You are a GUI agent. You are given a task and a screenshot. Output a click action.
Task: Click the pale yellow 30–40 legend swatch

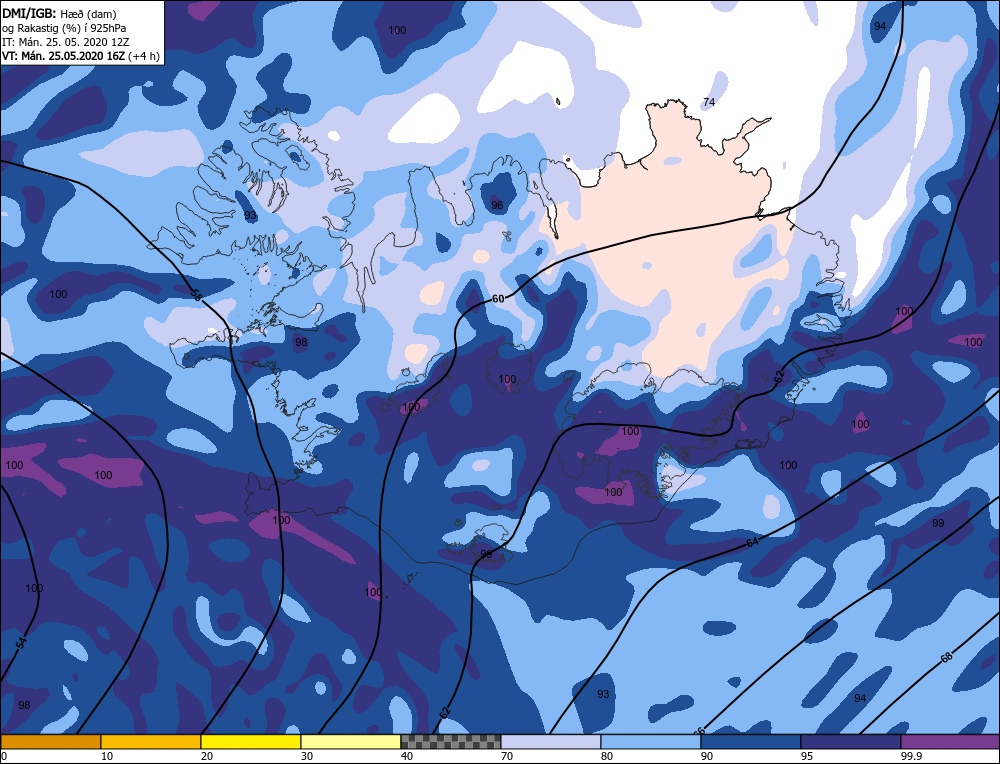coord(351,741)
